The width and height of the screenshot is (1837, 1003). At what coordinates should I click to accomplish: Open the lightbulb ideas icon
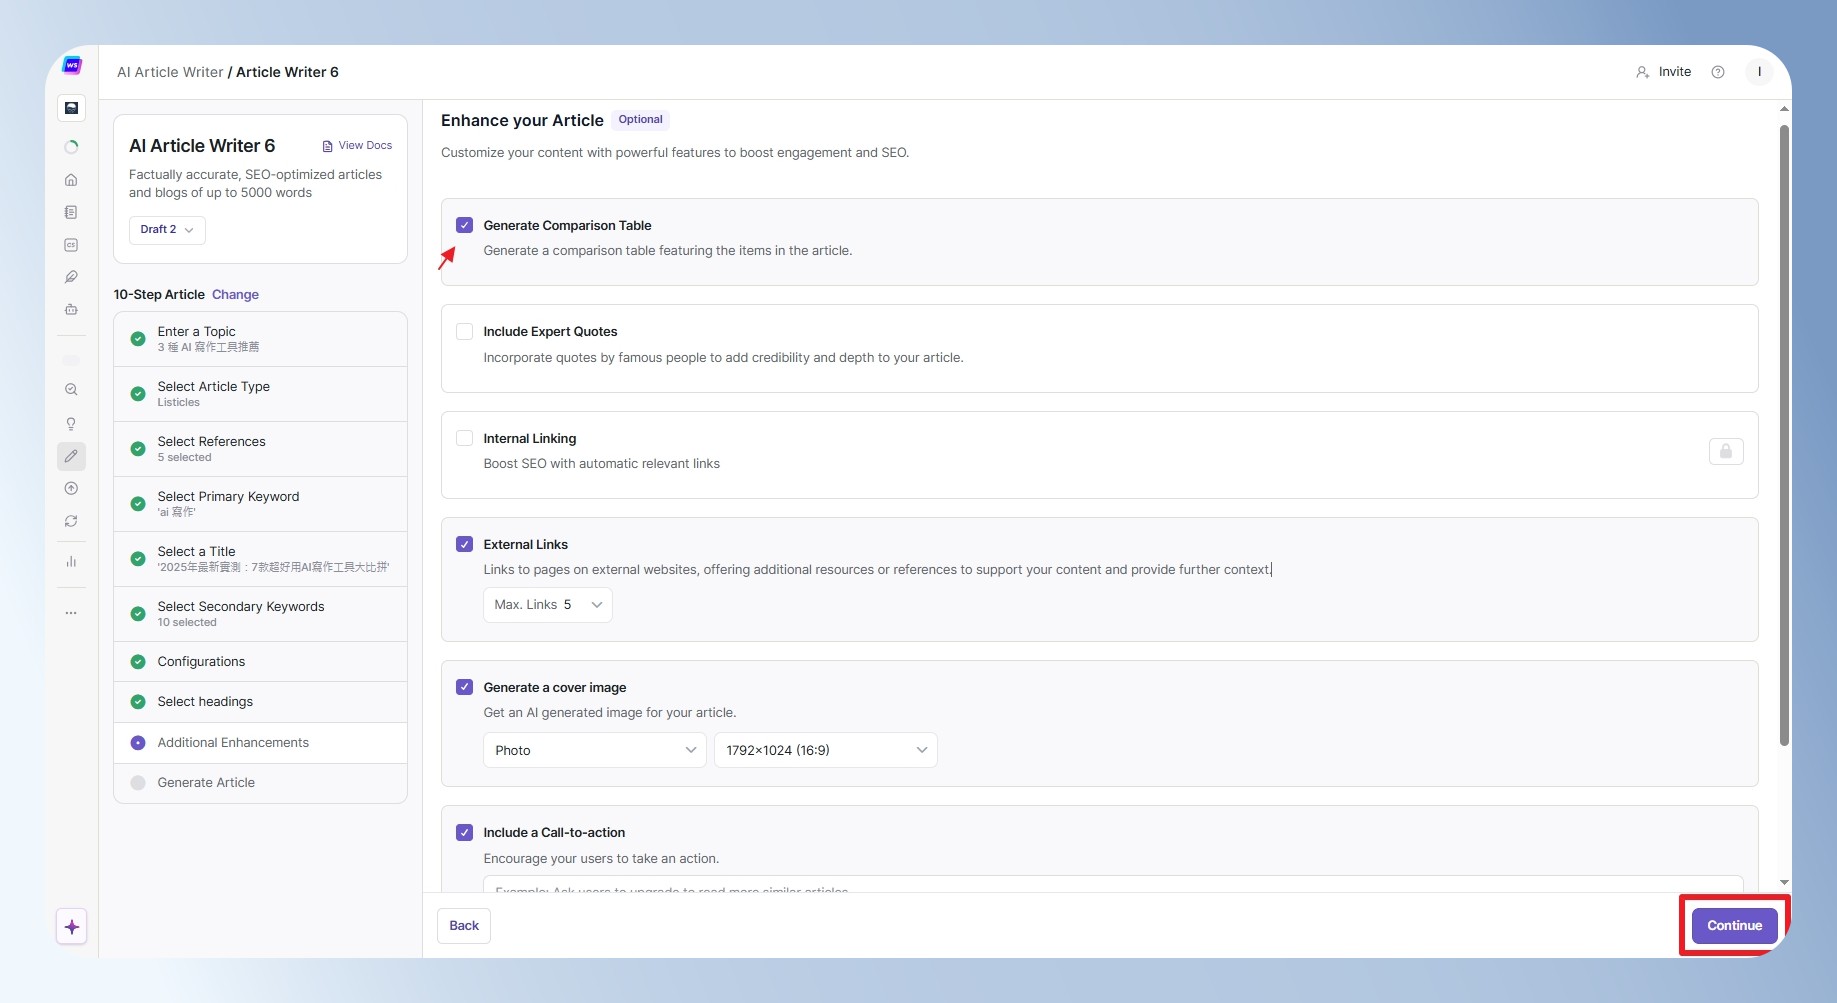click(71, 424)
